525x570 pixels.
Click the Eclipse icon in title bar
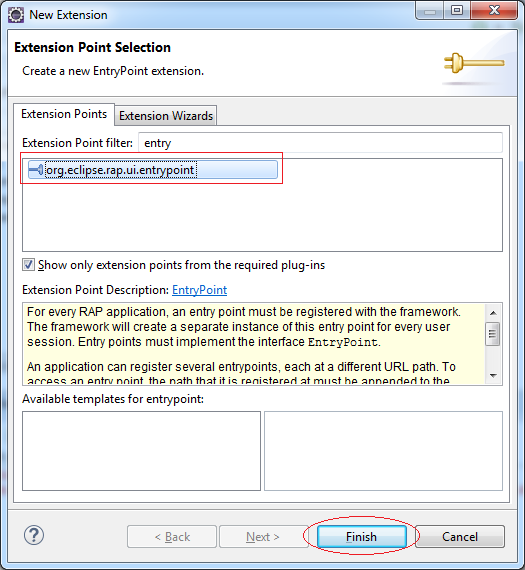pyautogui.click(x=16, y=15)
